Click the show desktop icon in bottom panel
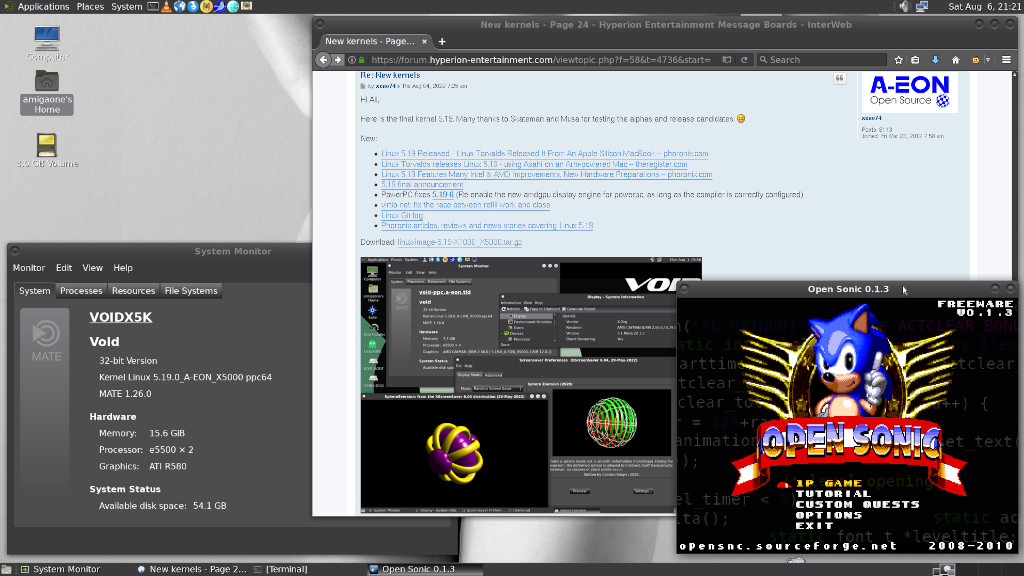 [6, 569]
